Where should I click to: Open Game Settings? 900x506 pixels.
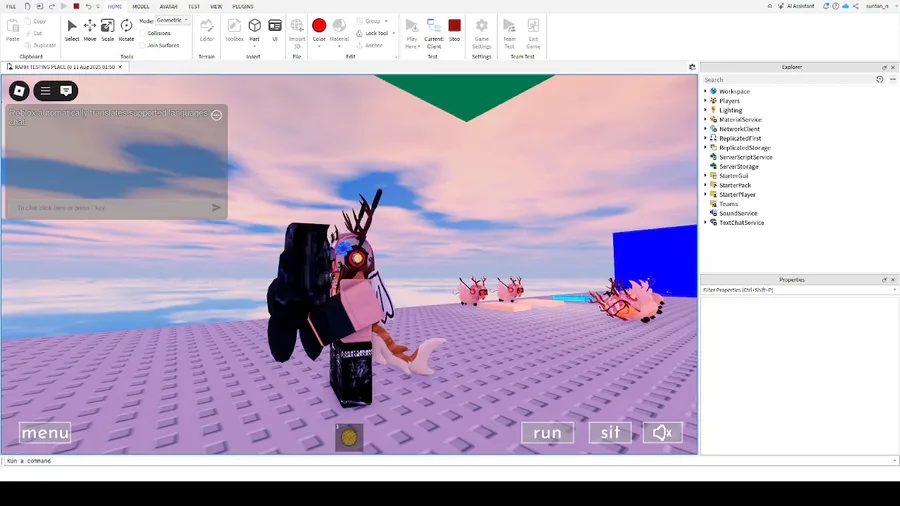(x=482, y=33)
